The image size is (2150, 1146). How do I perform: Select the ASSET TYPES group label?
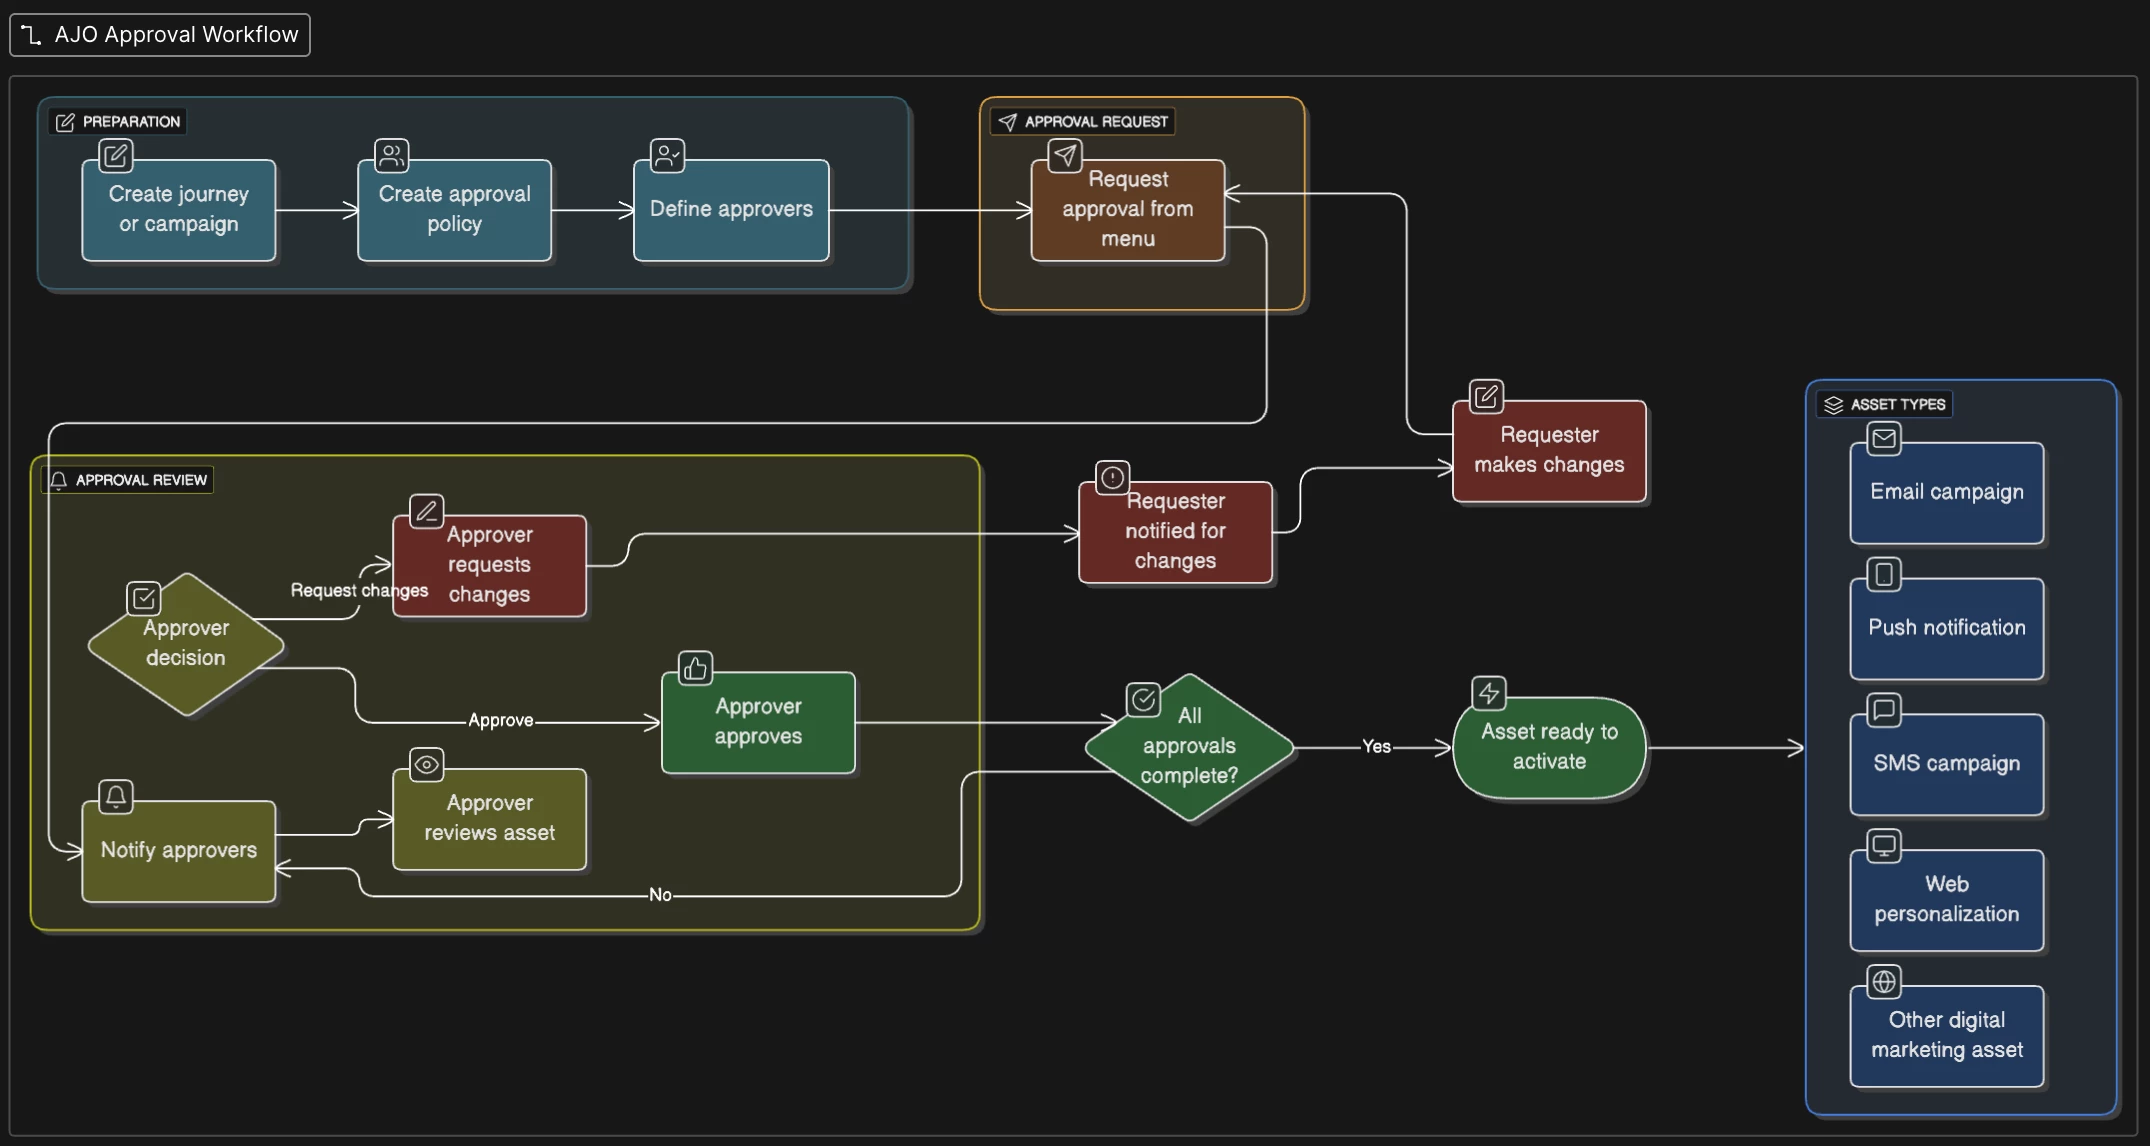tap(1885, 404)
